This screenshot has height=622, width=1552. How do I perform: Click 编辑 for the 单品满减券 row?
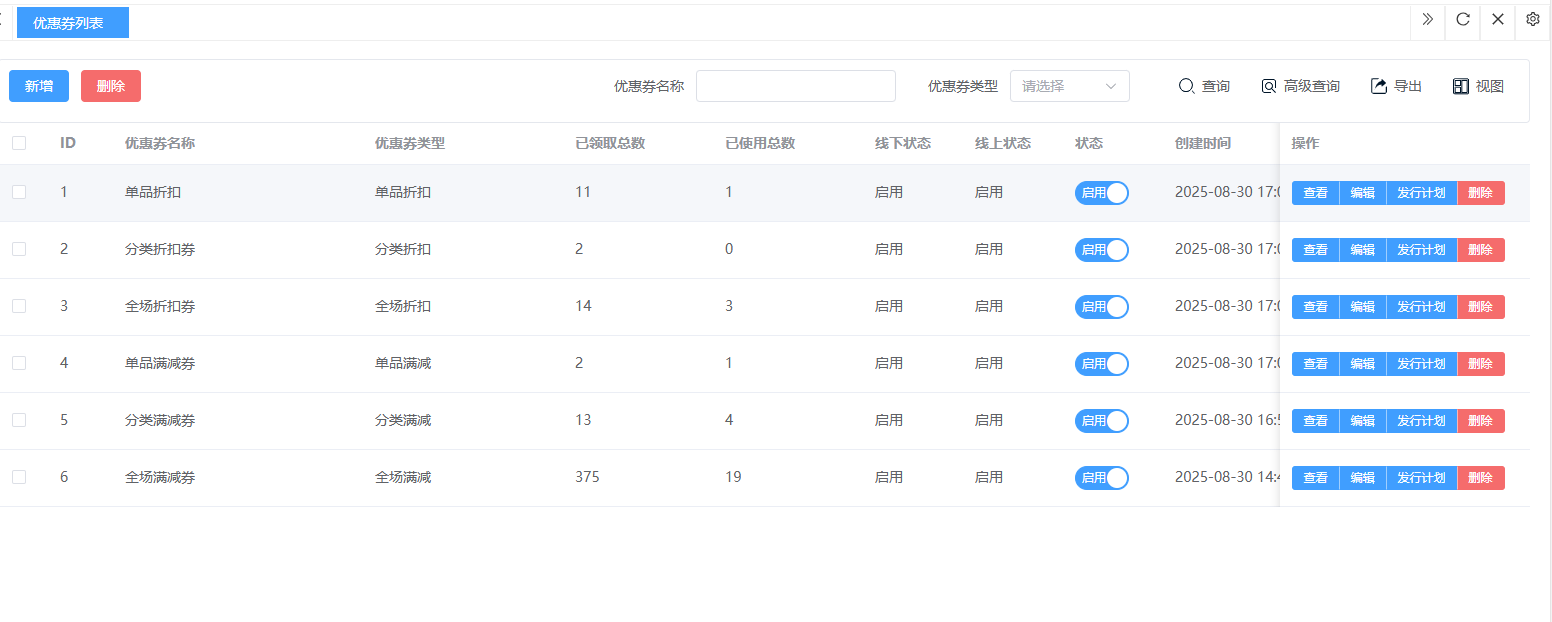[1362, 364]
